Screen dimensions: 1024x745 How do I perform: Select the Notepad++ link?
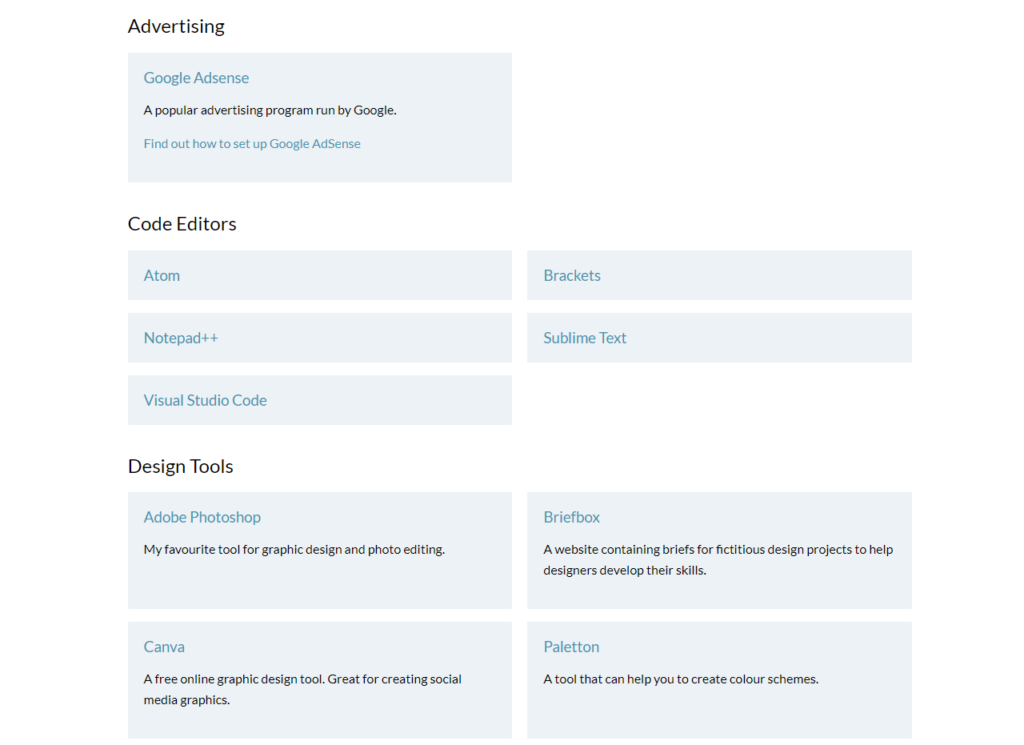point(181,338)
